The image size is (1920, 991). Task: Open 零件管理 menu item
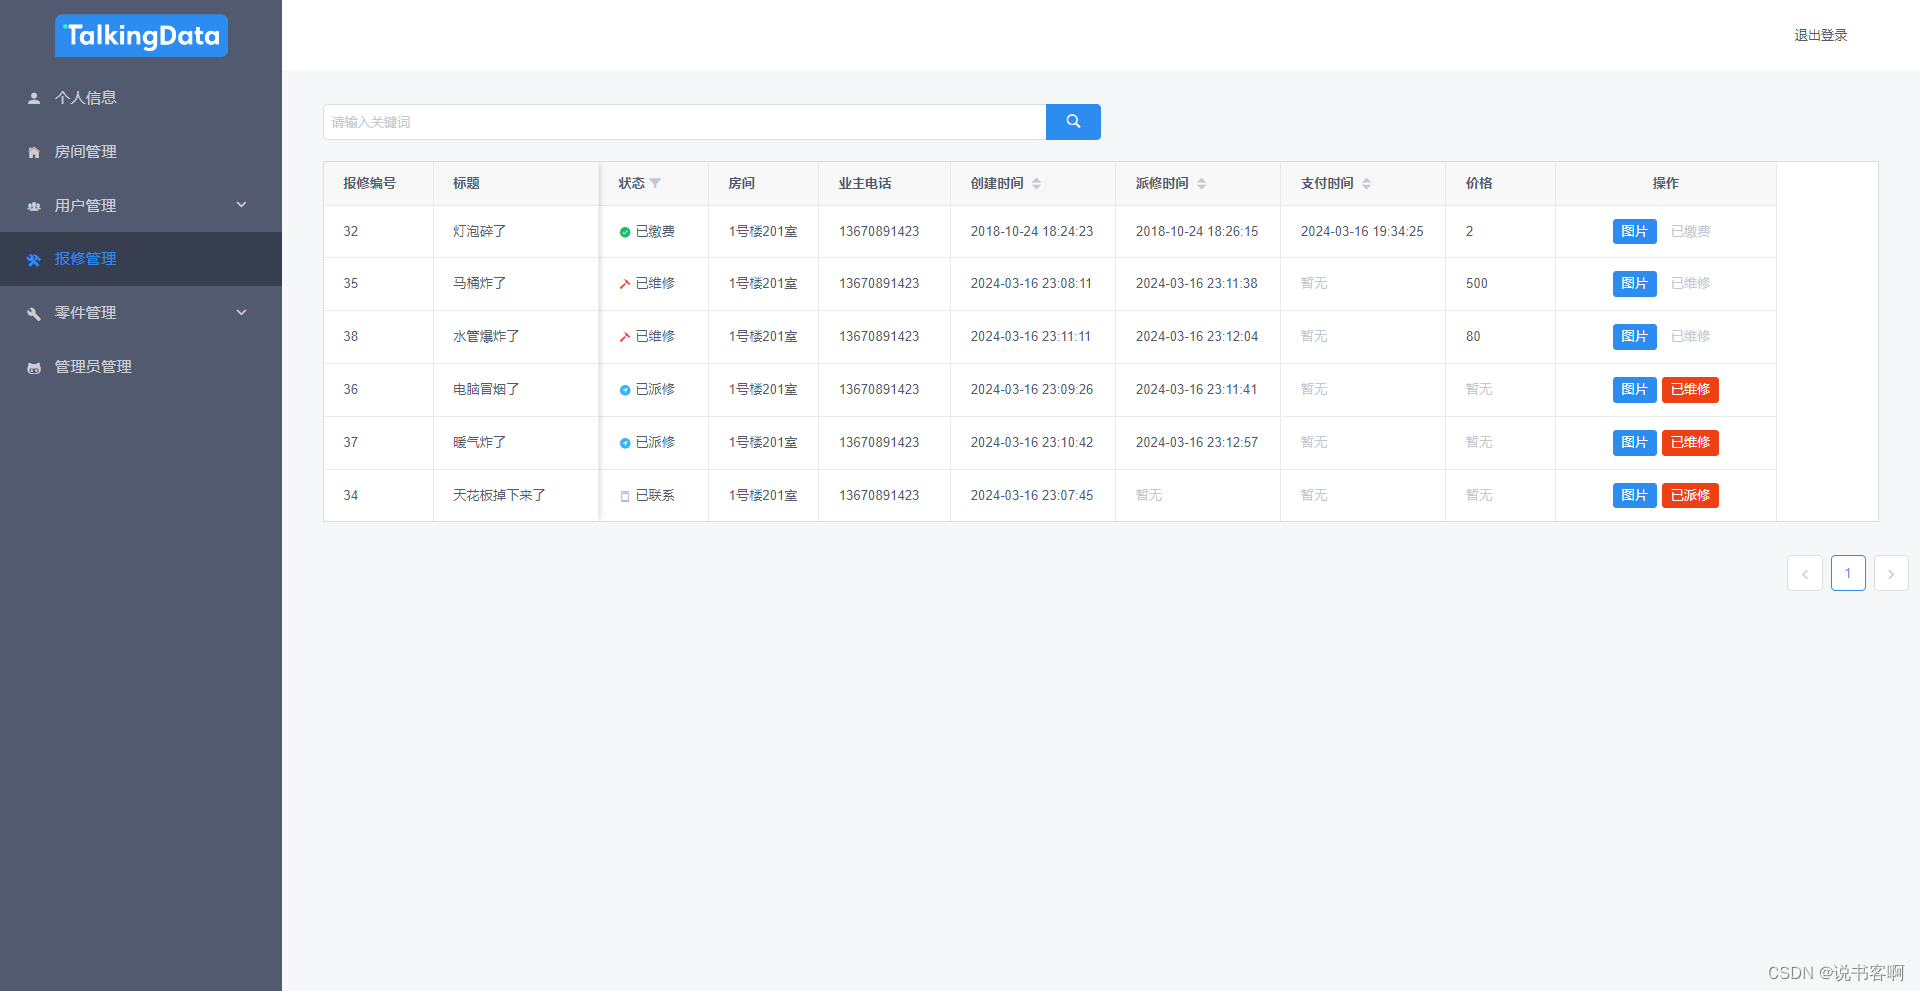(x=141, y=313)
